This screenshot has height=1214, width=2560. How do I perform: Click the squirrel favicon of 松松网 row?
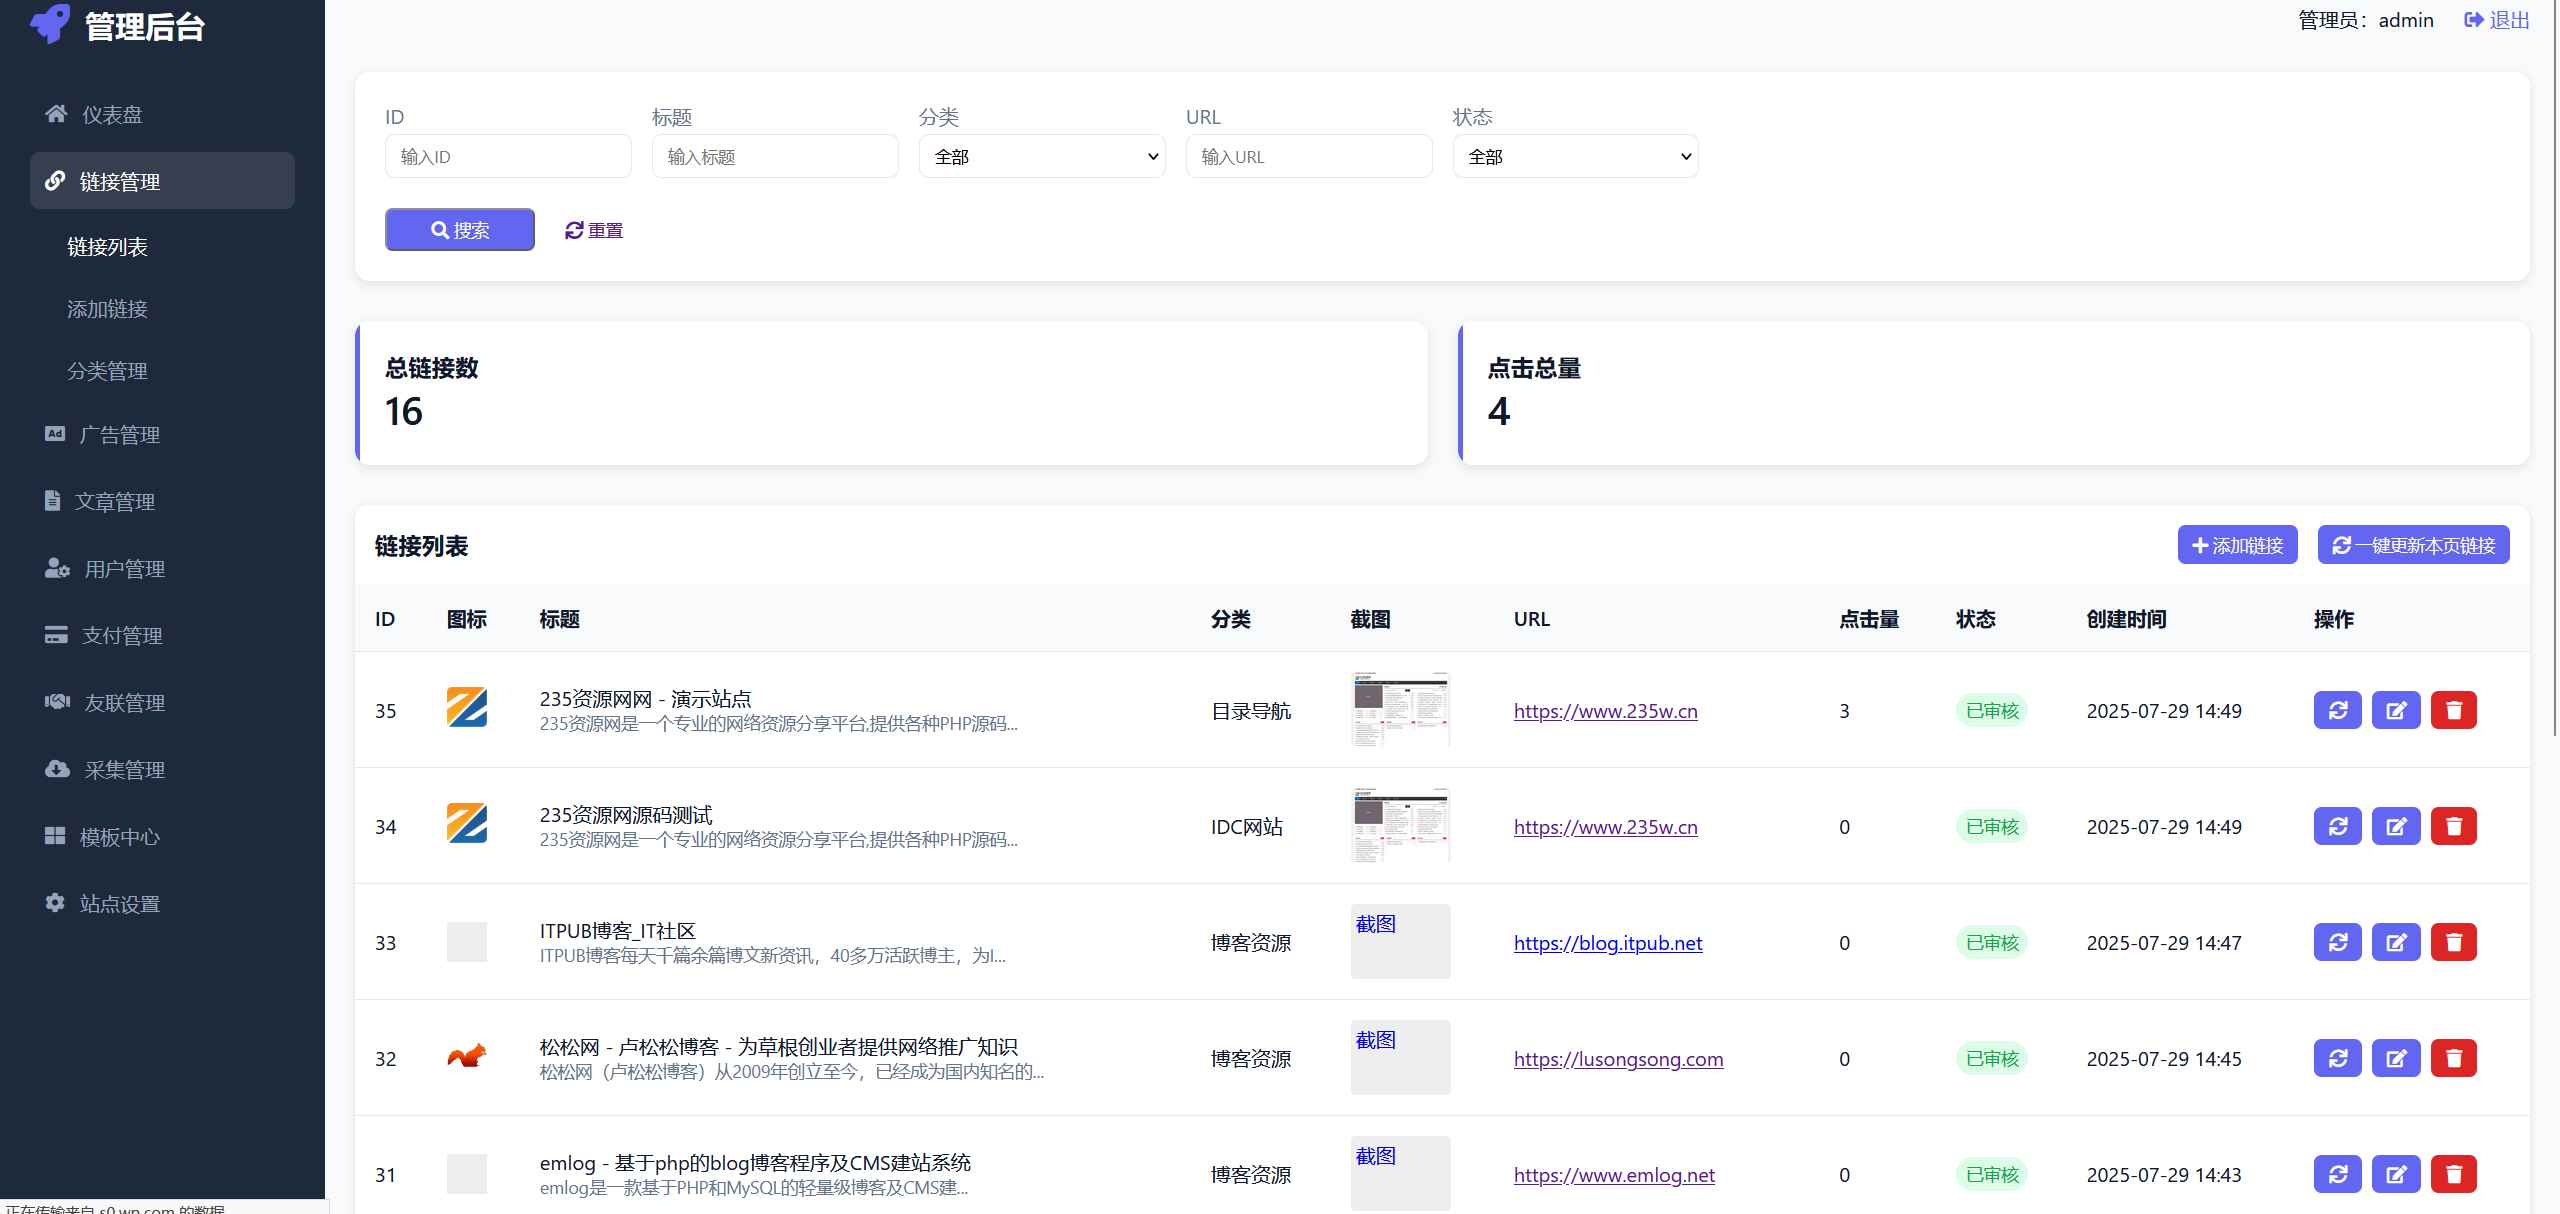[466, 1056]
